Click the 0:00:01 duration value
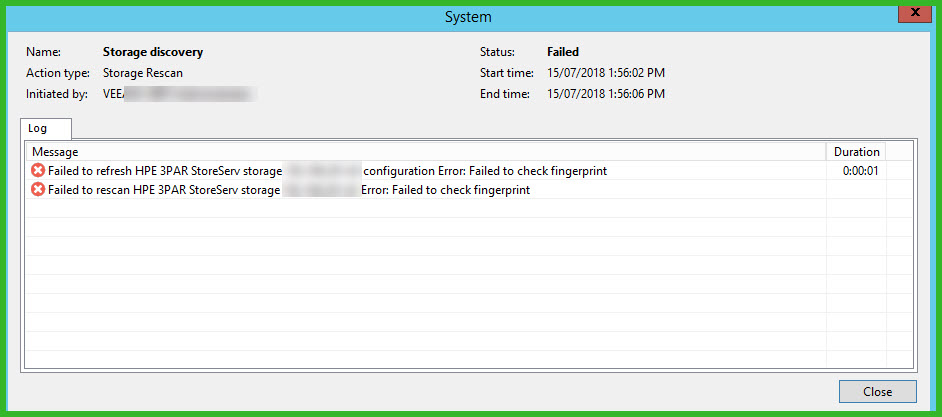 [x=861, y=171]
